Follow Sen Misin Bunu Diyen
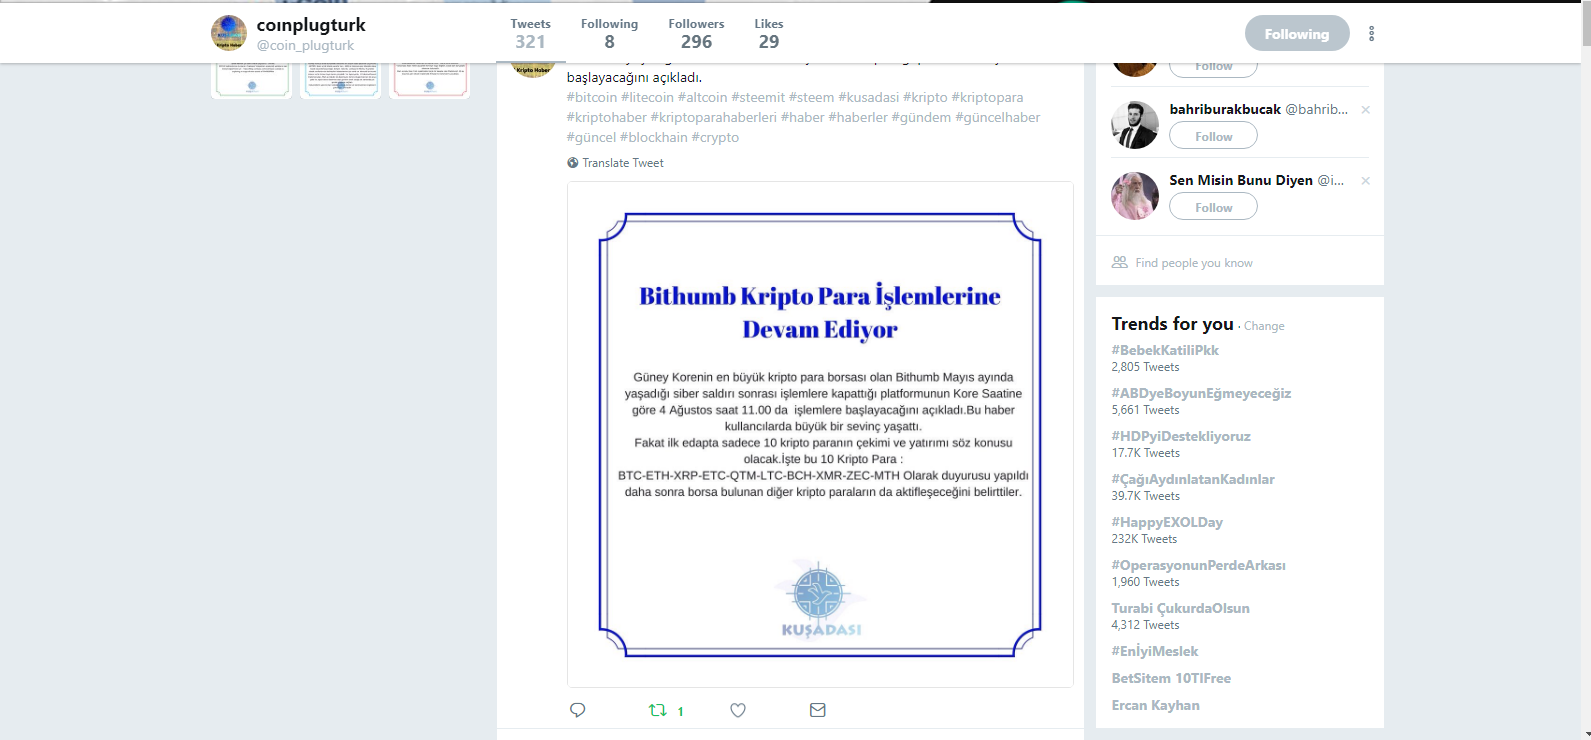The width and height of the screenshot is (1591, 740). click(1213, 207)
